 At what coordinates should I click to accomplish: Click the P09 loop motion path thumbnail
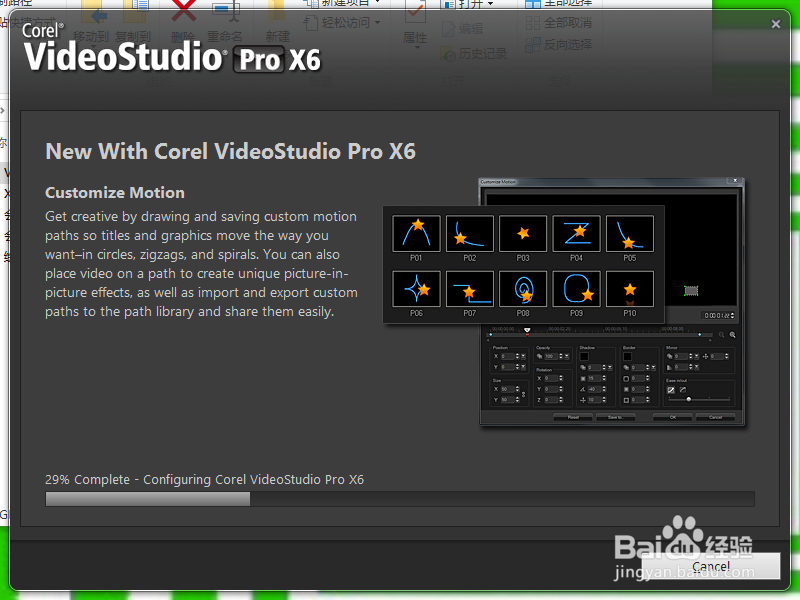(576, 289)
